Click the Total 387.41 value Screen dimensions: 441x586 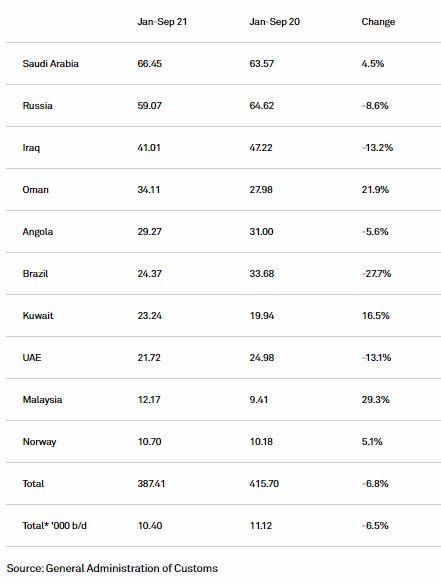coord(151,484)
